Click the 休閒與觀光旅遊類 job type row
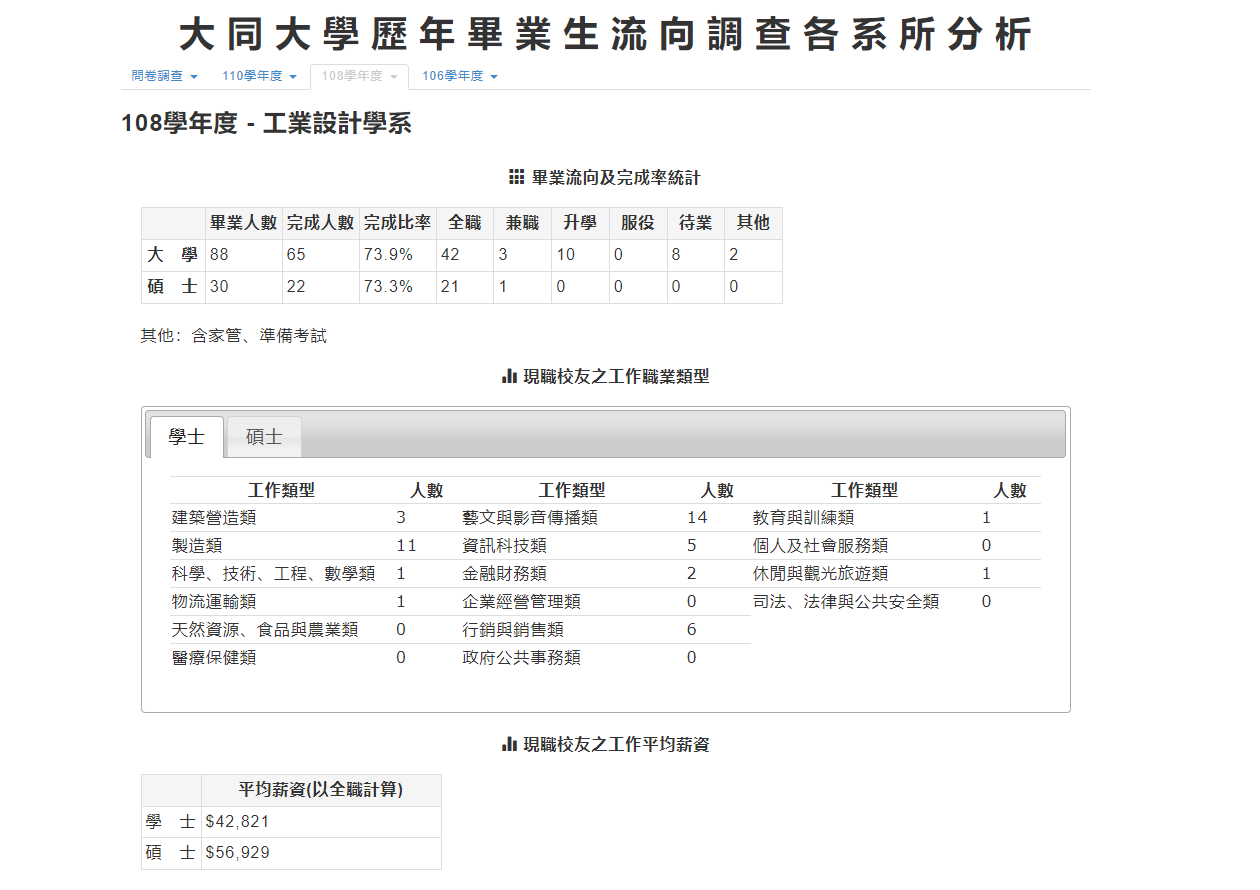This screenshot has width=1260, height=890. (896, 574)
